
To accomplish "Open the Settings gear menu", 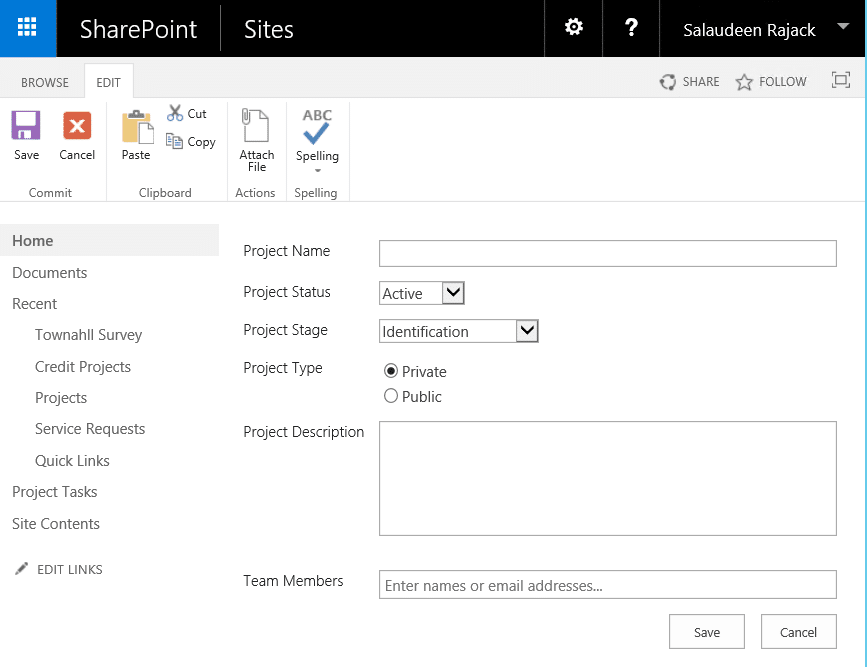I will coord(573,27).
